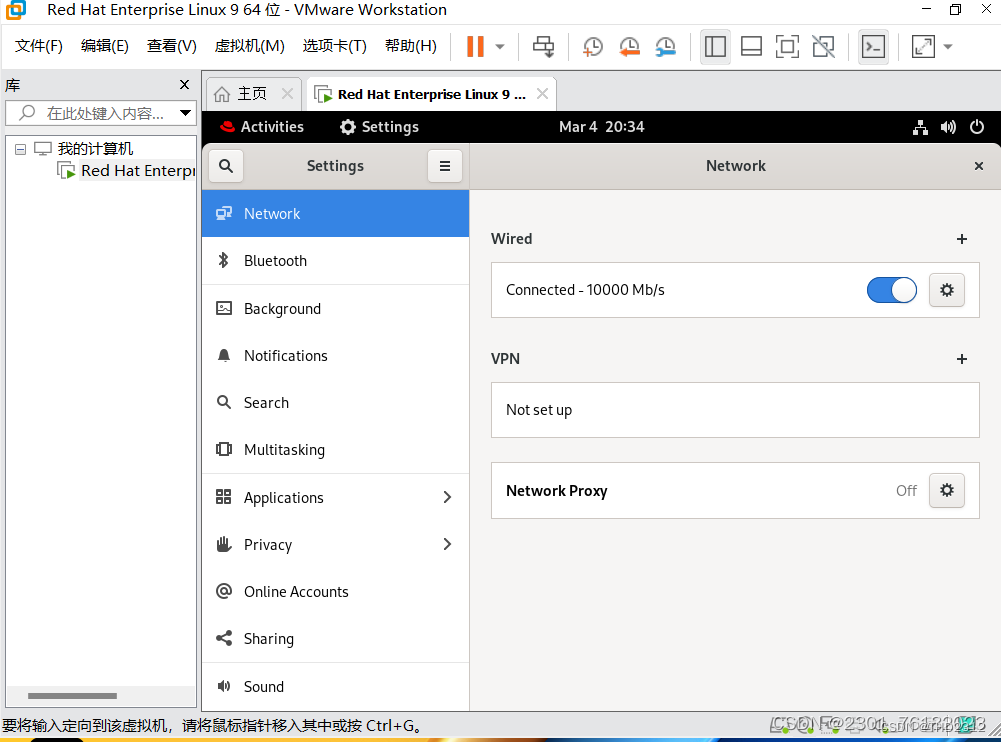1001x742 pixels.
Task: Select Bluetooth in the settings sidebar
Action: tap(335, 261)
